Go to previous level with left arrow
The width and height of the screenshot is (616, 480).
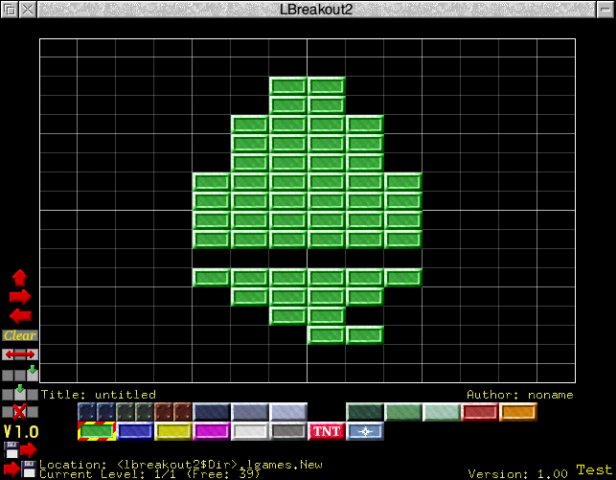click(20, 316)
